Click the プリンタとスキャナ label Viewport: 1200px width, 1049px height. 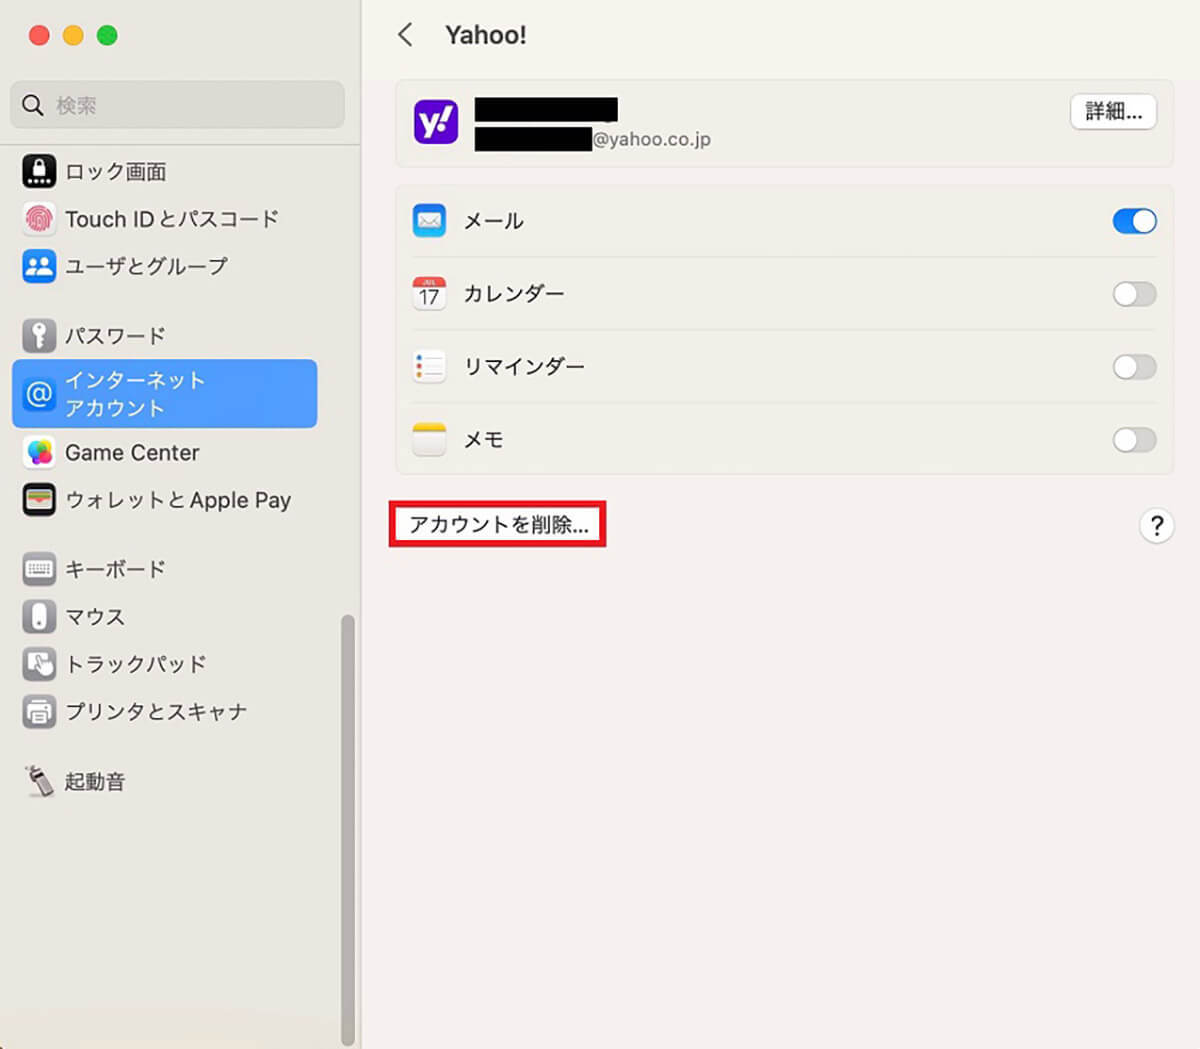coord(156,711)
